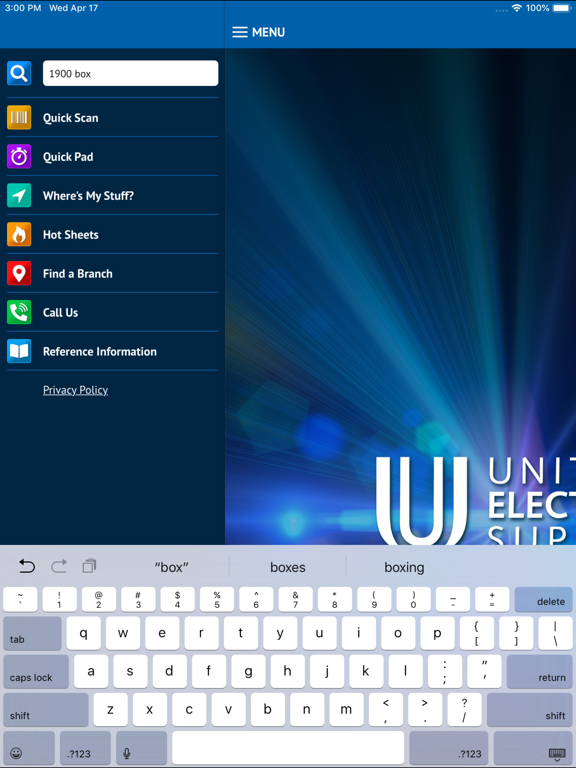Image resolution: width=576 pixels, height=768 pixels.
Task: Tap the orange Hot Sheets flame icon
Action: (x=19, y=235)
